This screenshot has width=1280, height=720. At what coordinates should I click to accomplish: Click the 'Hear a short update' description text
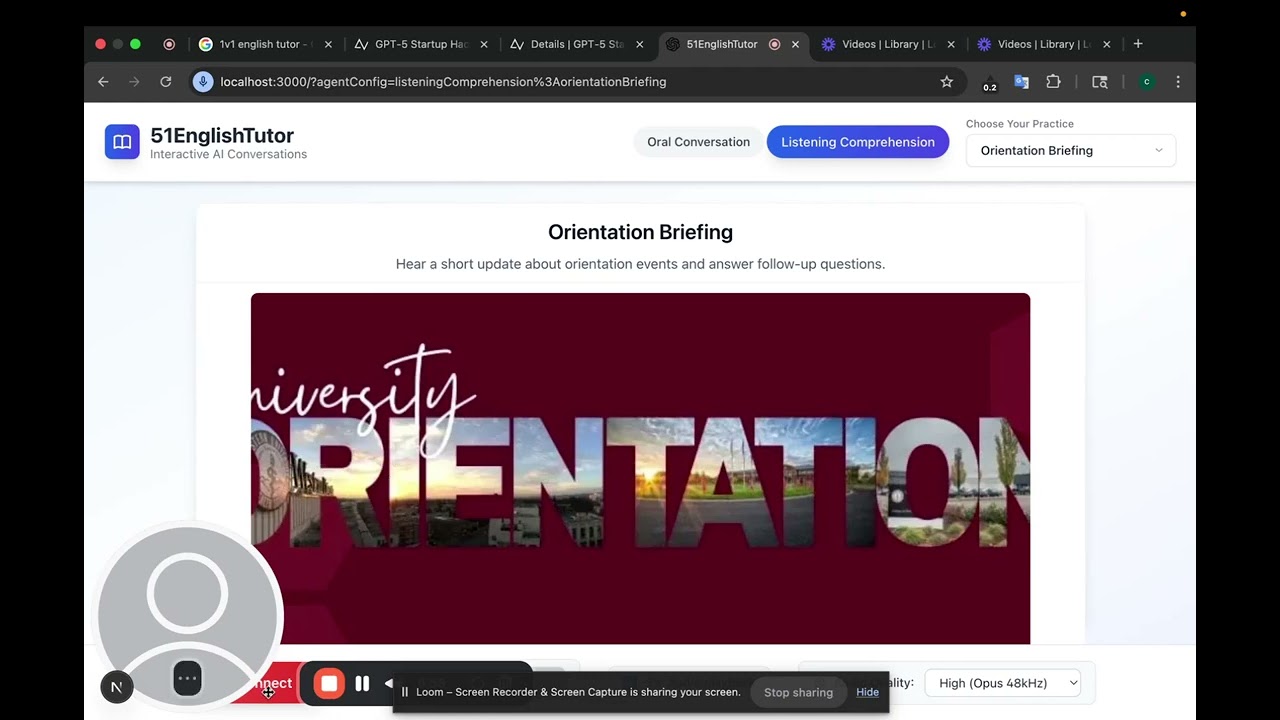(x=640, y=264)
